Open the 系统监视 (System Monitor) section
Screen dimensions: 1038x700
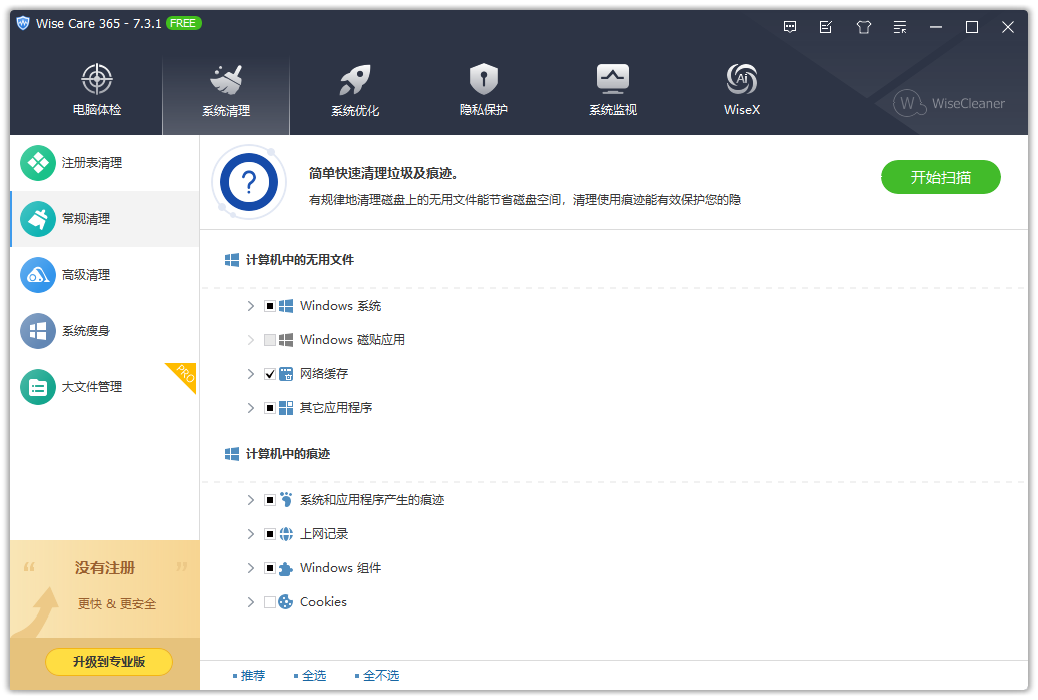[612, 88]
